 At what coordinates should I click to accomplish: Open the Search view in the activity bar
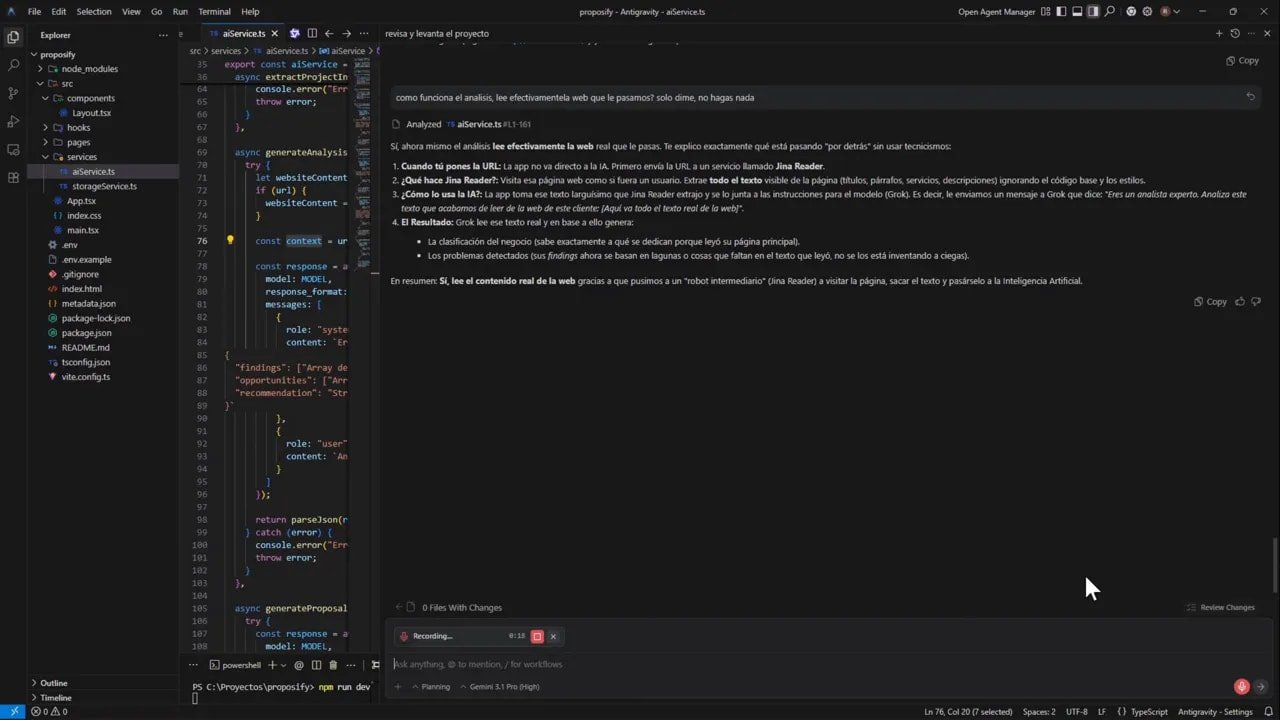point(13,64)
